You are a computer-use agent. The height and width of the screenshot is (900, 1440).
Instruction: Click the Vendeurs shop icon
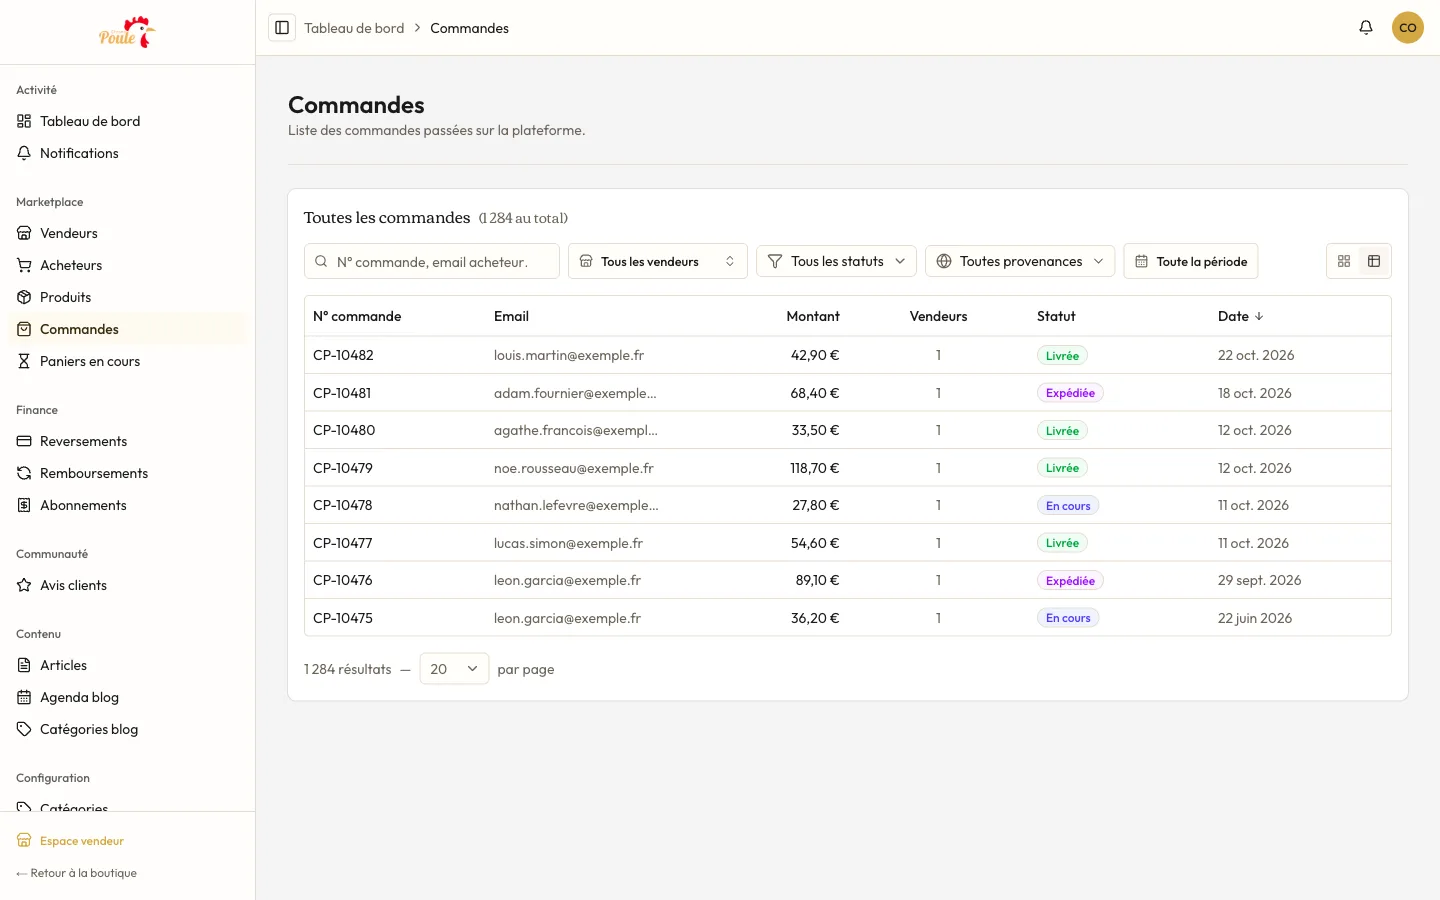click(x=24, y=233)
